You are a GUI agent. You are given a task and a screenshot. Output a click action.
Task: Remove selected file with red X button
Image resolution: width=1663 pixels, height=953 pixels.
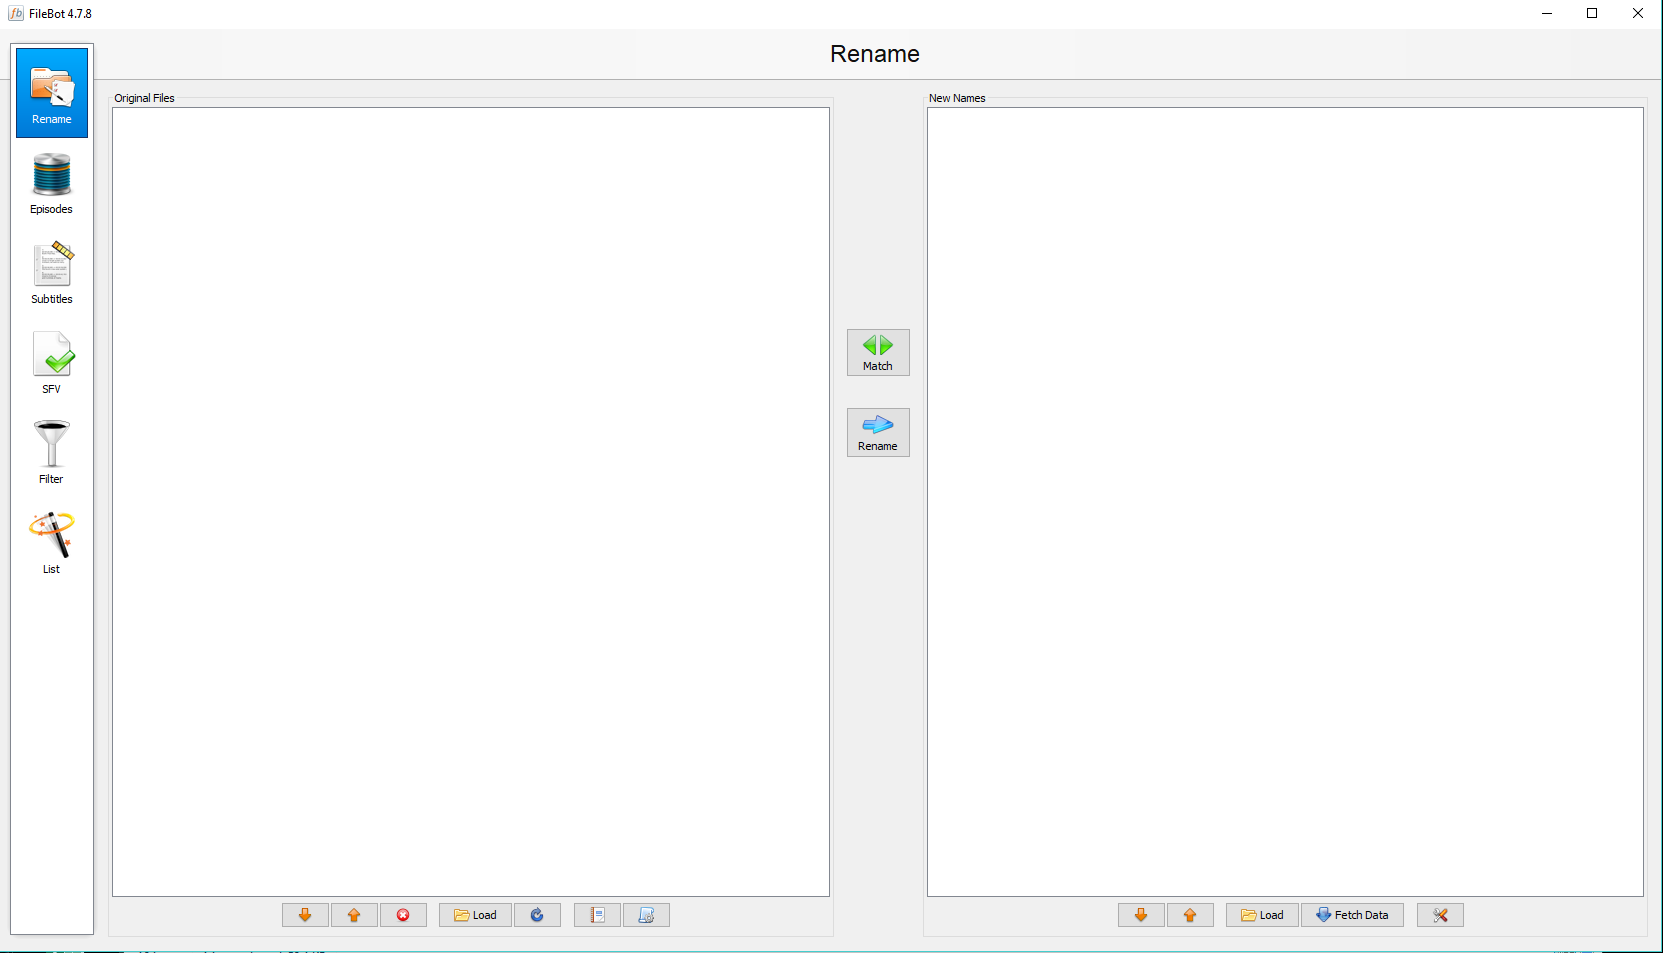403,915
